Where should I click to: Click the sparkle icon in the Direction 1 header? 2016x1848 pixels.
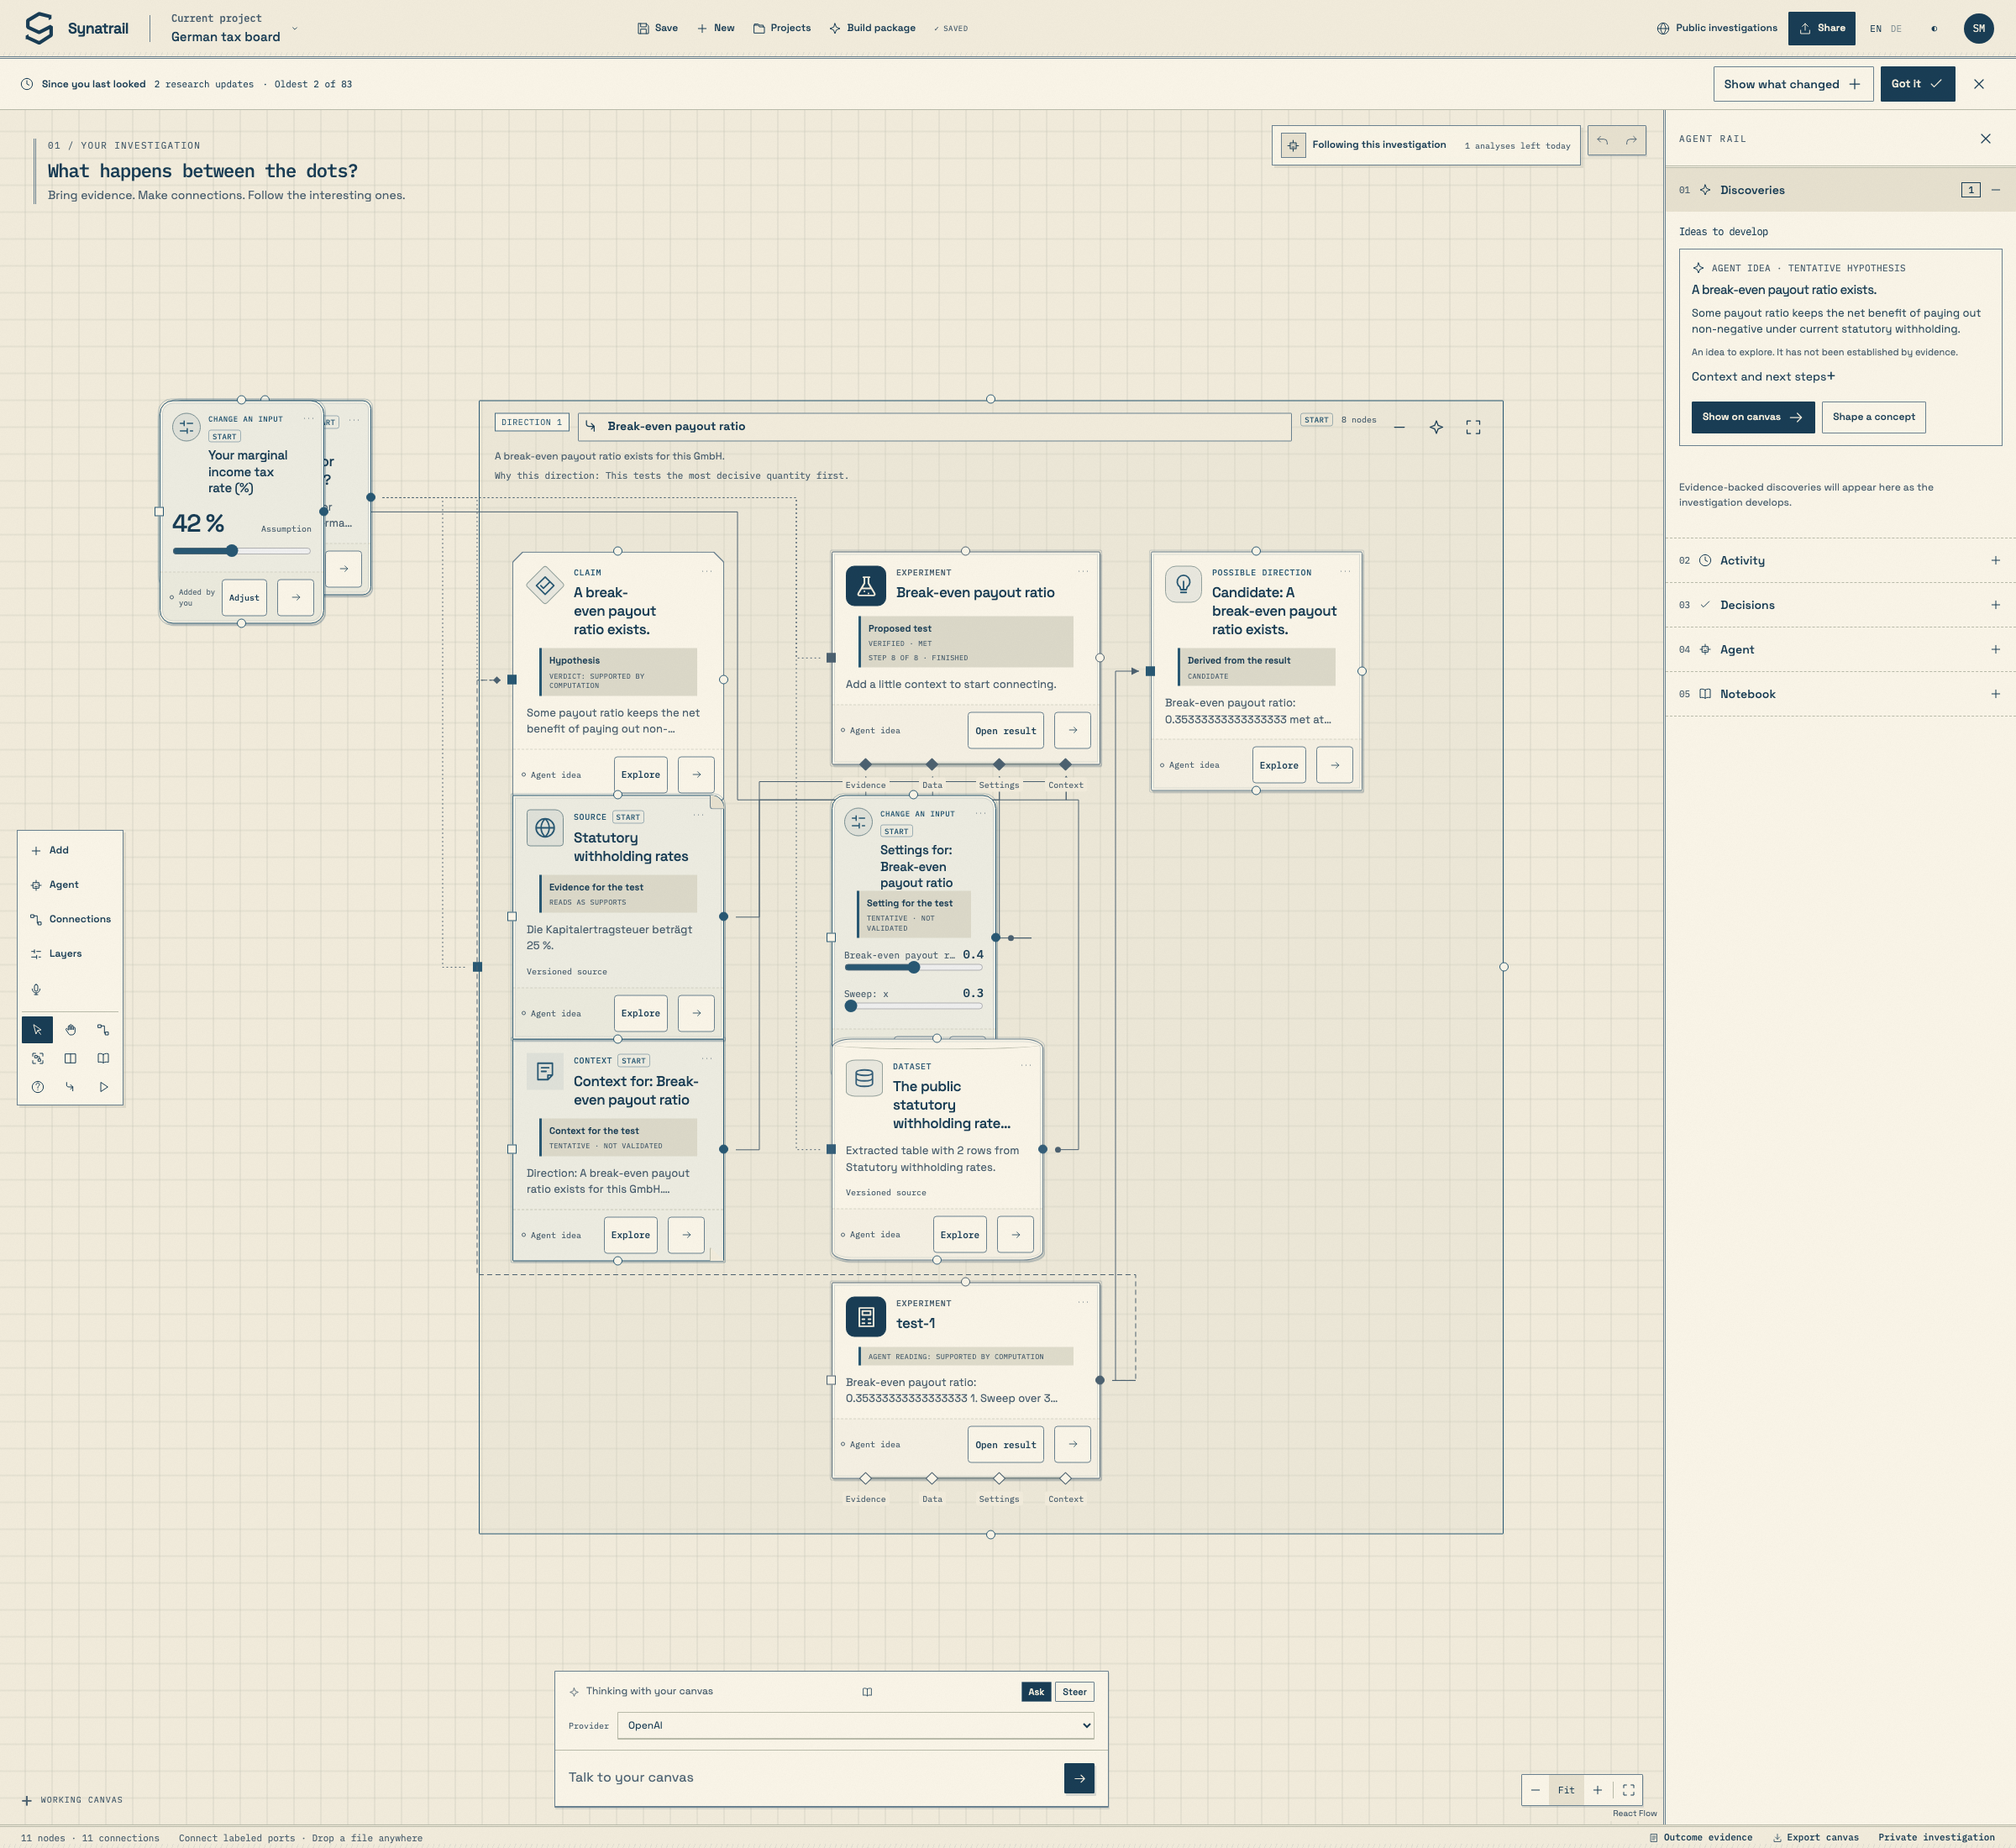point(1436,427)
